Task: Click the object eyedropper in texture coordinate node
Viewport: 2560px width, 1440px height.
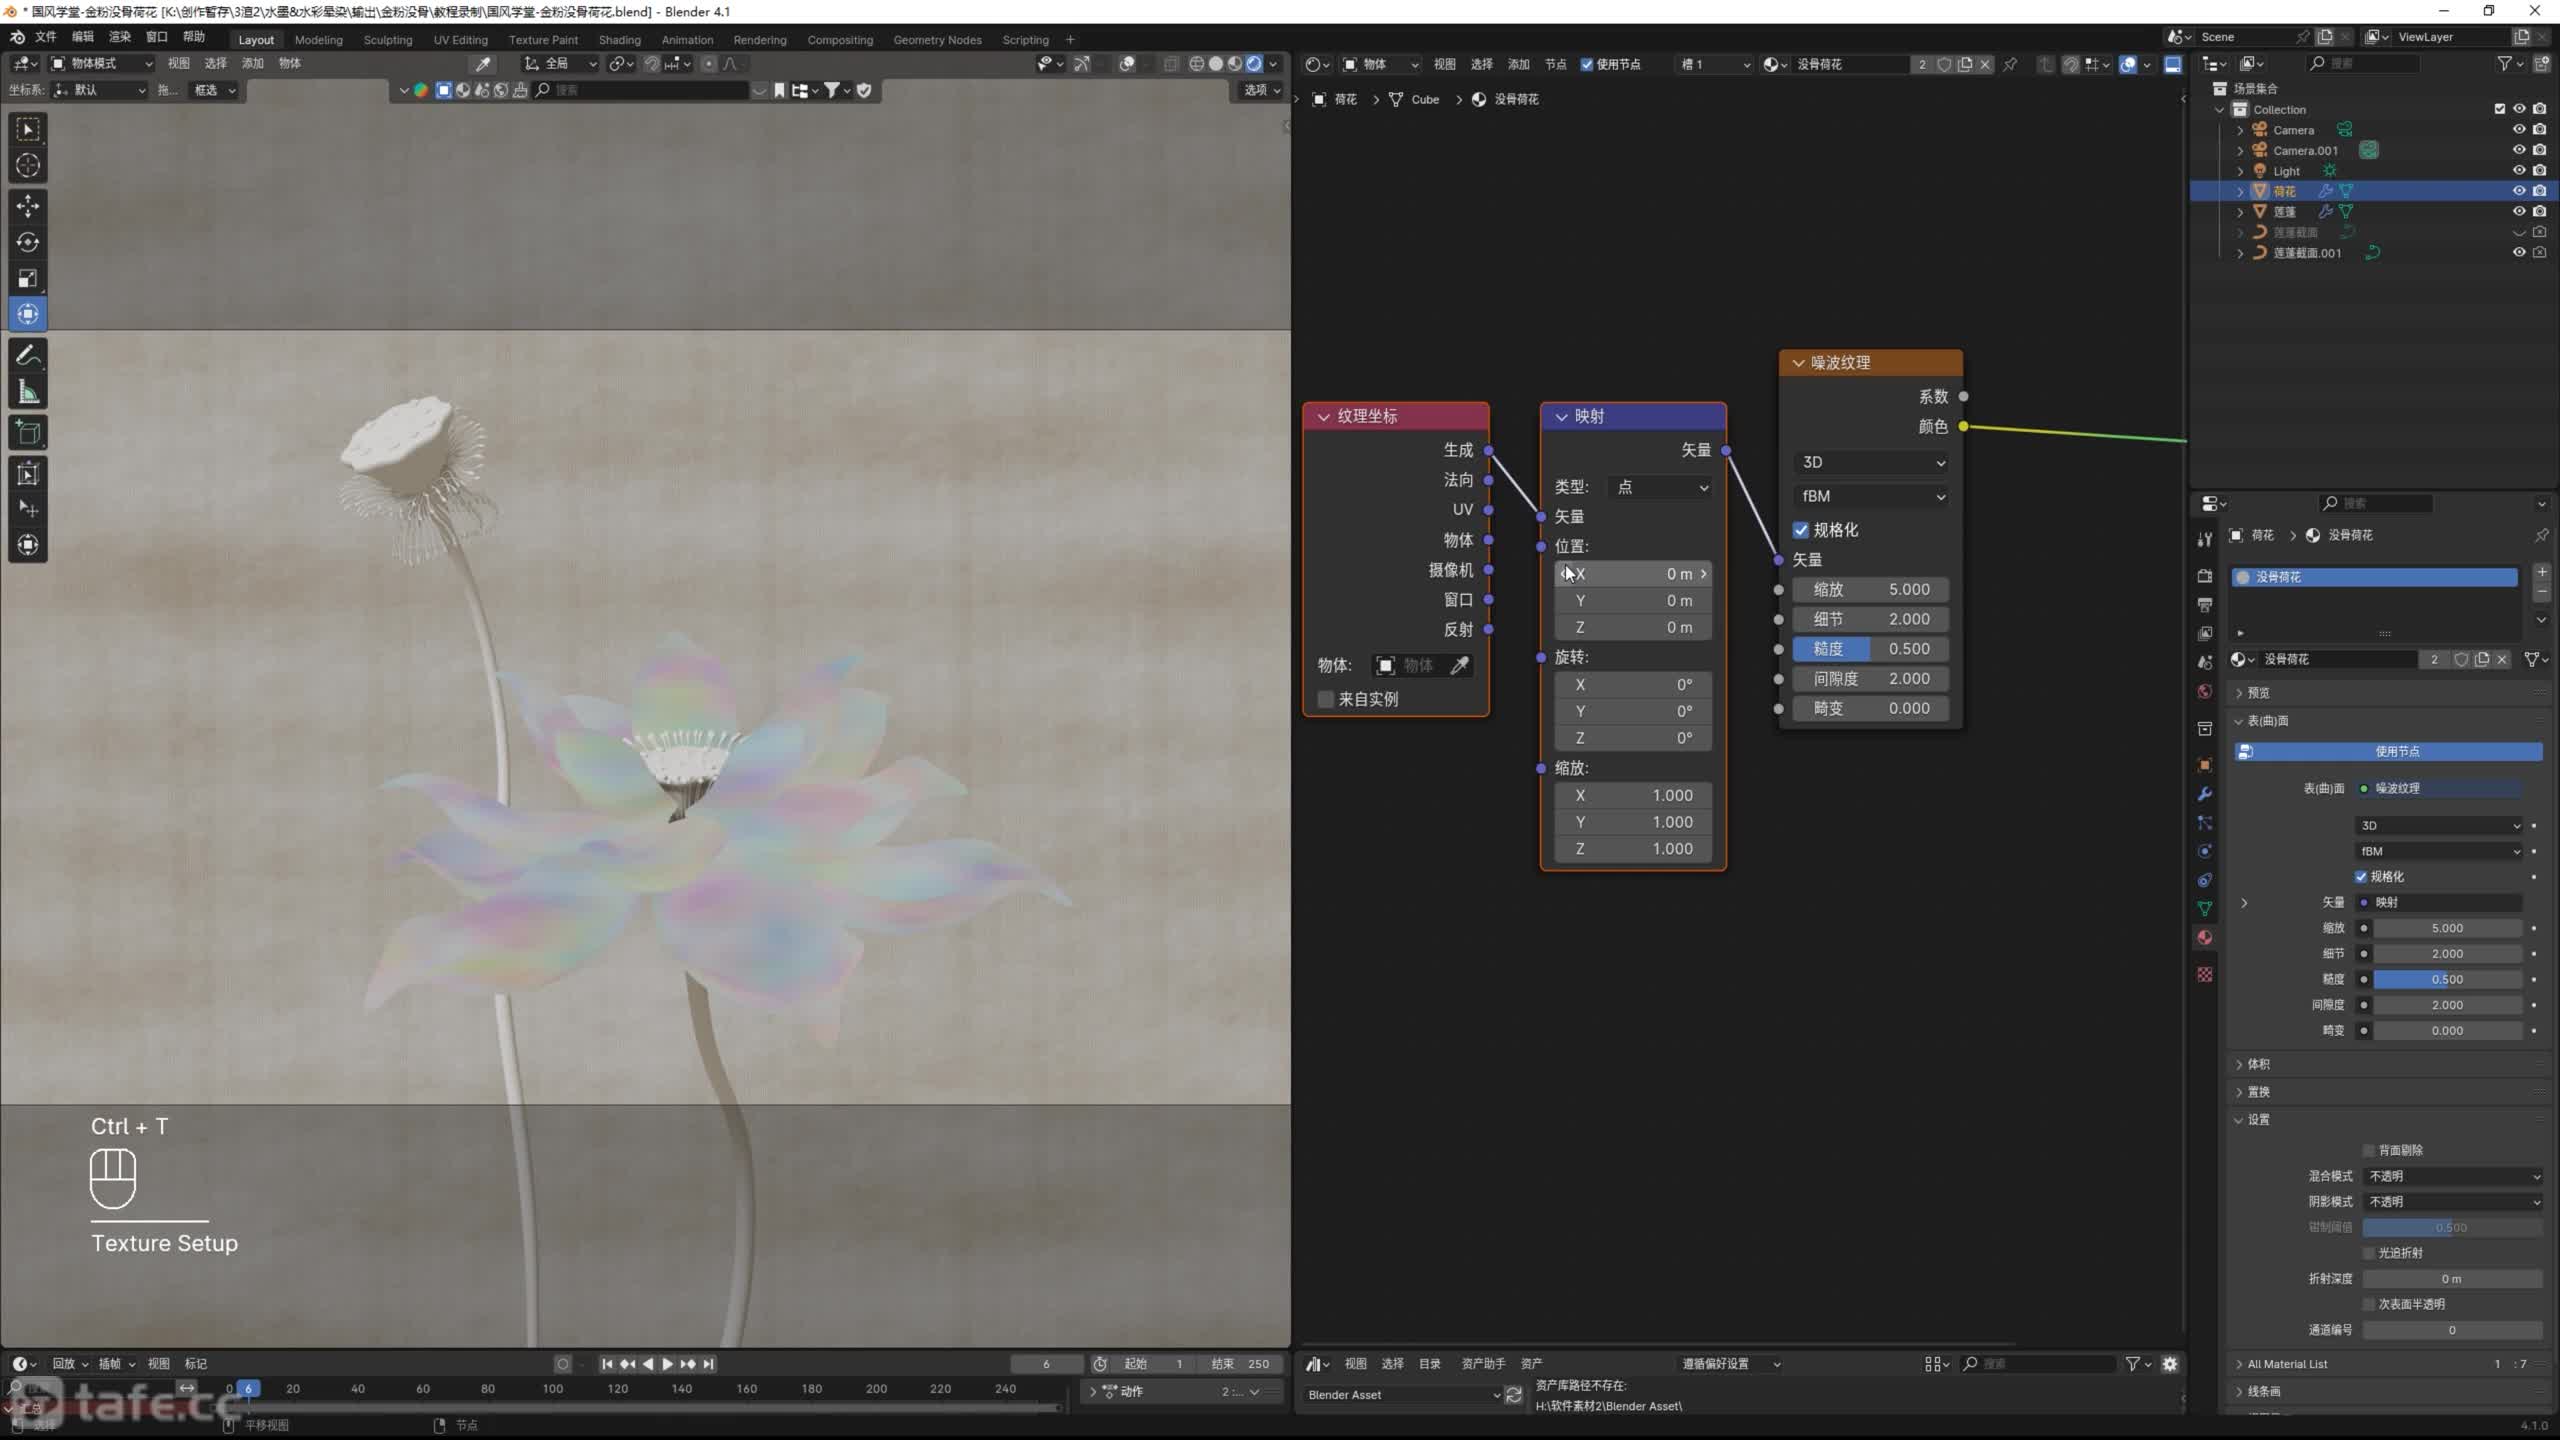Action: click(x=1460, y=666)
